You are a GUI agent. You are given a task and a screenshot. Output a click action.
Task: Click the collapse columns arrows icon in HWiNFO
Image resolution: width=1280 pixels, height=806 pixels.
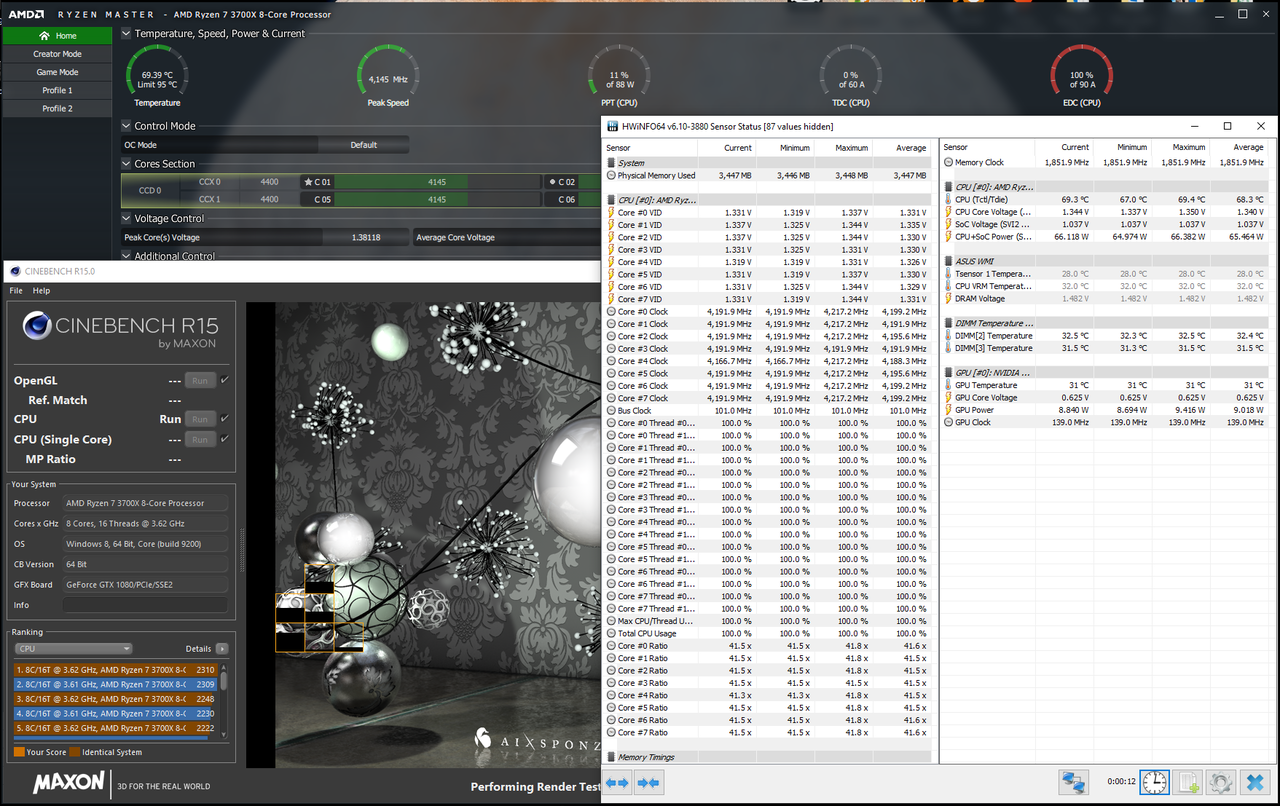click(649, 782)
